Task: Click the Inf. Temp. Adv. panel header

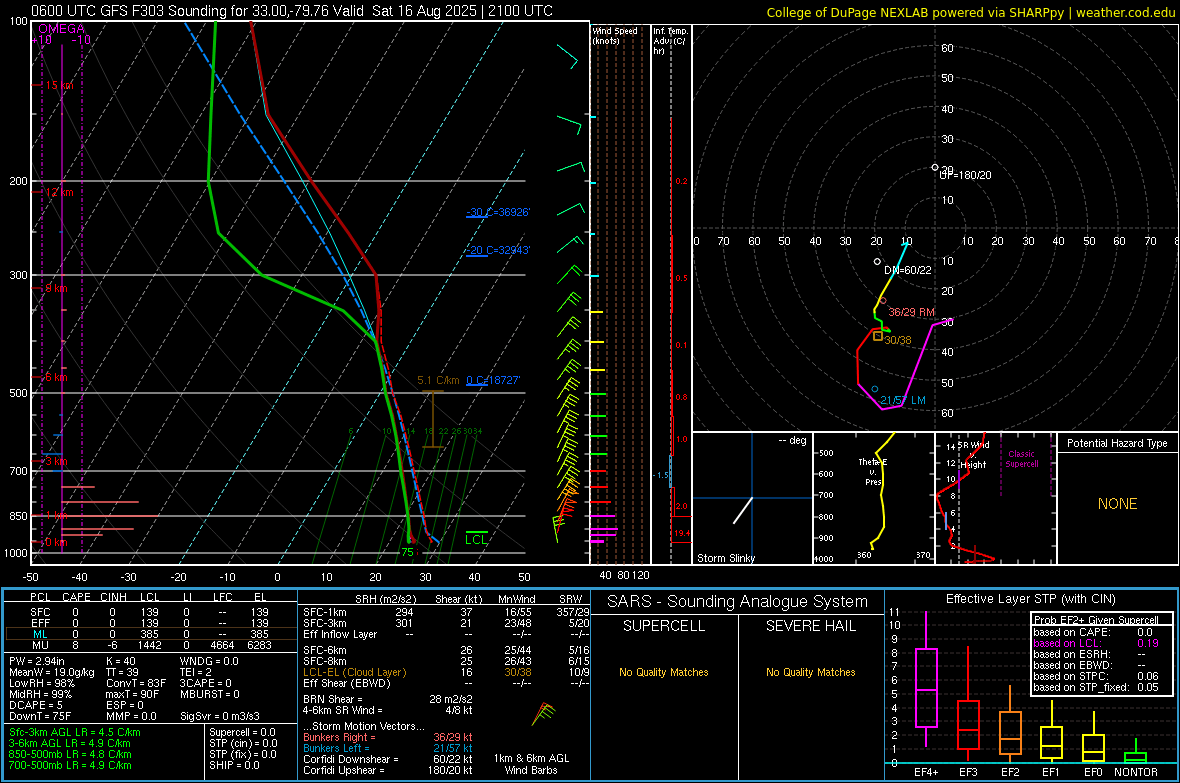Action: point(670,41)
